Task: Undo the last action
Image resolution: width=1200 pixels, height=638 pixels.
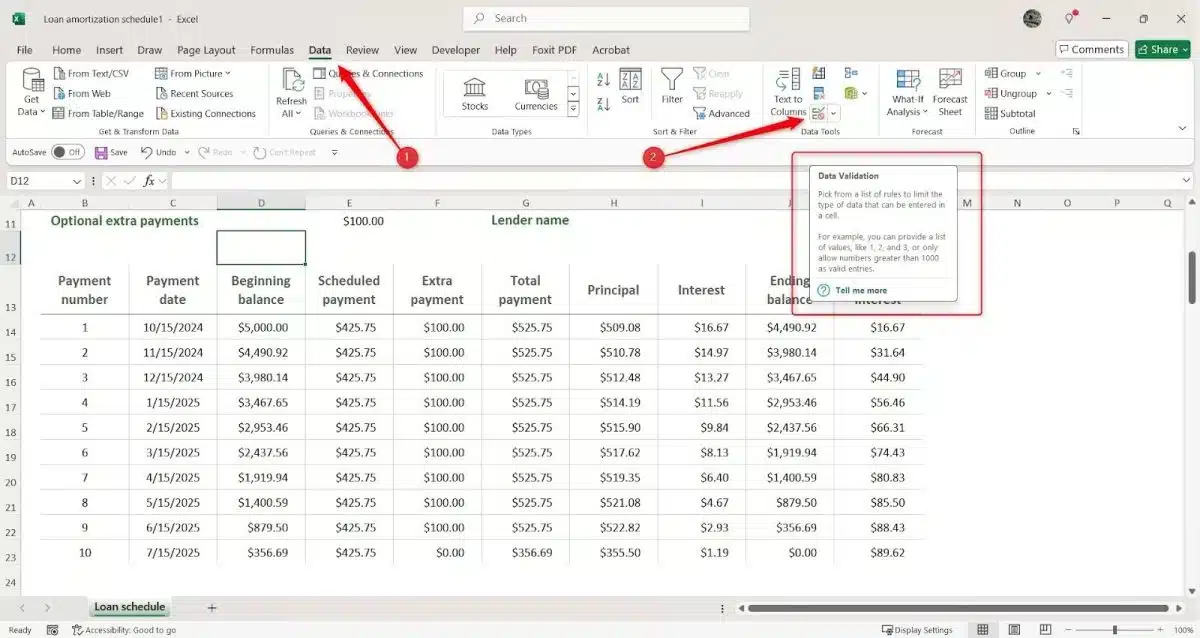Action: click(157, 152)
